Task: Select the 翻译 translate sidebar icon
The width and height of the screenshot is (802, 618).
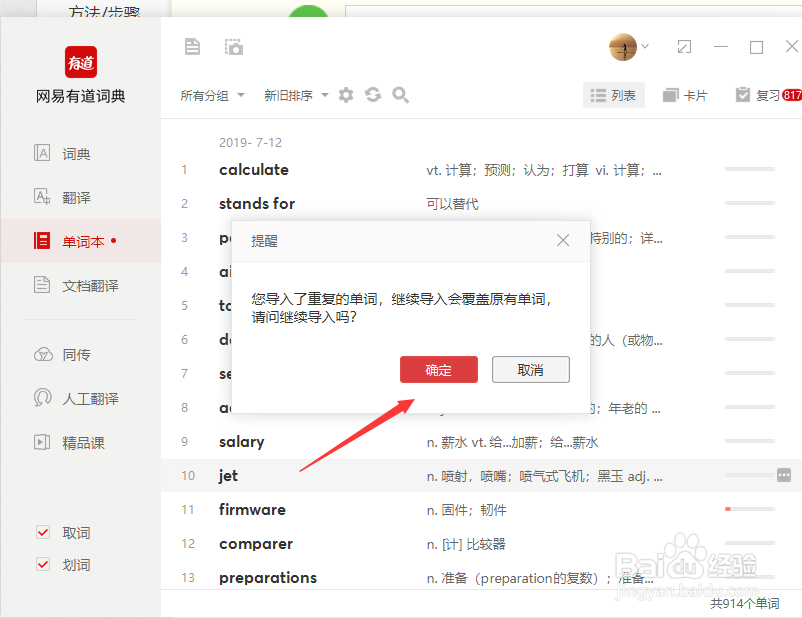Action: tap(60, 196)
